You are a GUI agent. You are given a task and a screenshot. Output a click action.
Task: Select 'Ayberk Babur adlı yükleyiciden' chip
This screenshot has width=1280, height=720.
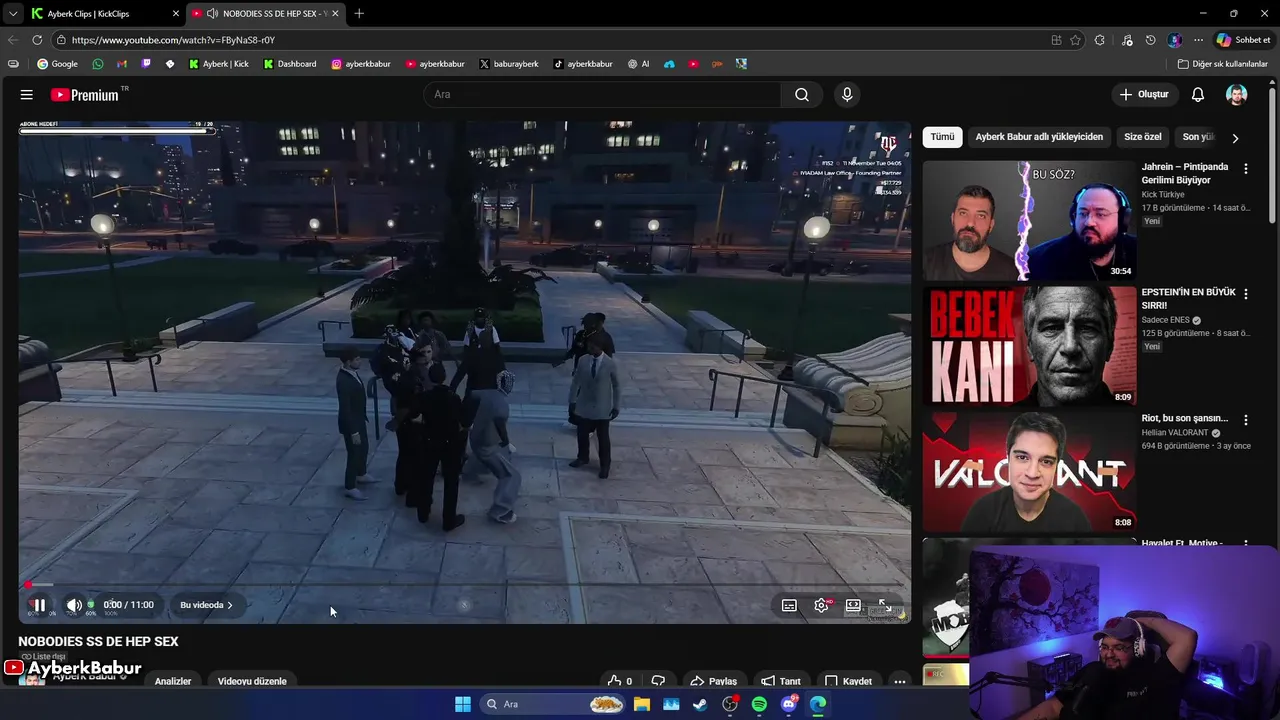click(1039, 137)
